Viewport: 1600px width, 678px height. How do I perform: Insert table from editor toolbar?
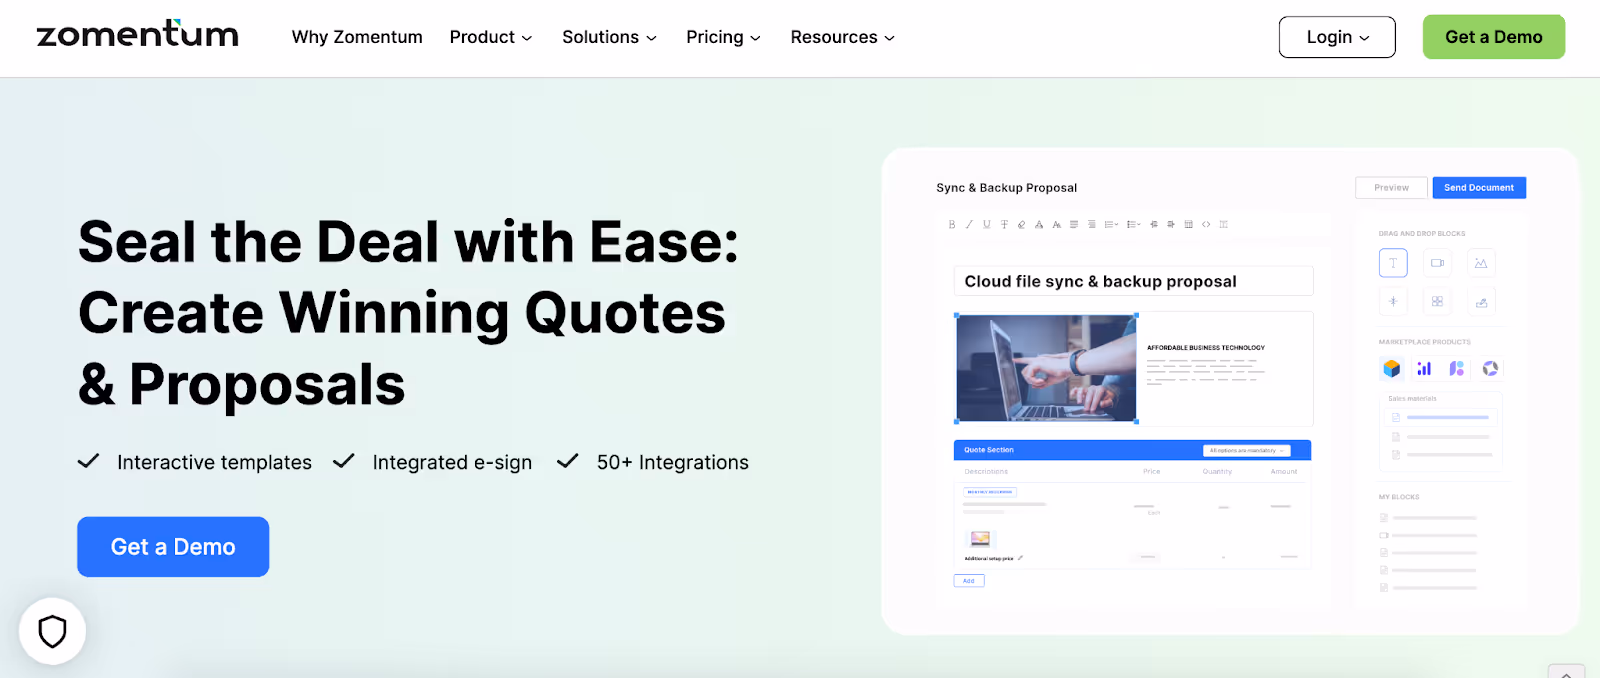pyautogui.click(x=1188, y=224)
